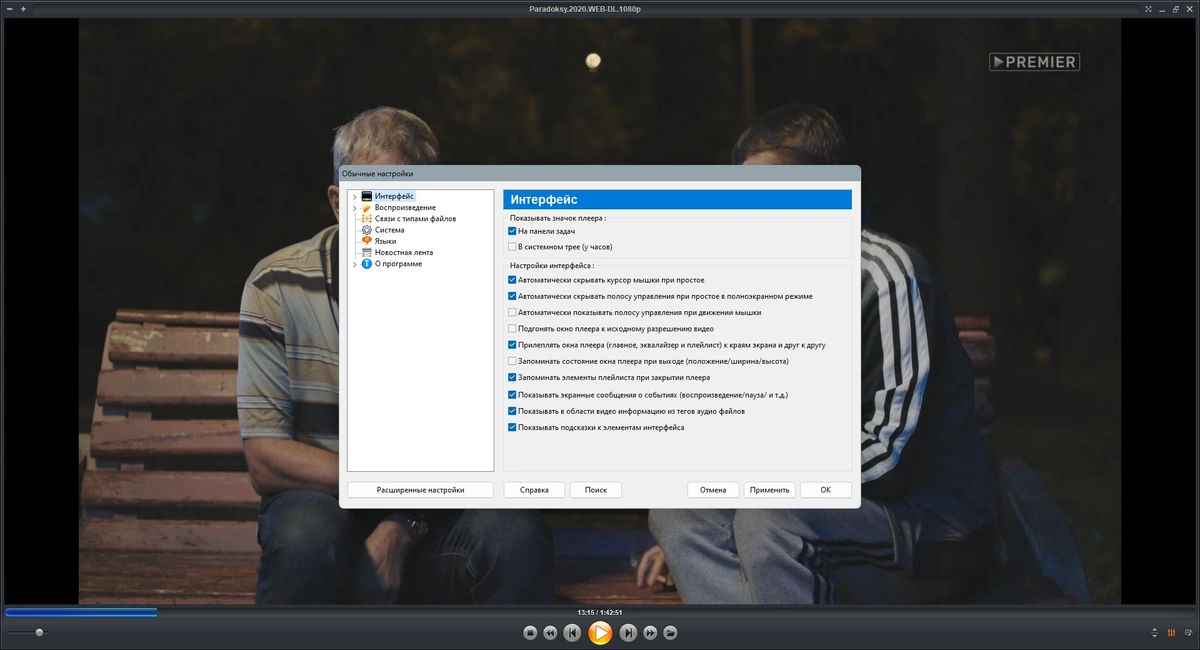The height and width of the screenshot is (650, 1200).
Task: Enable auto-show control bar on mouse movement
Action: [x=512, y=312]
